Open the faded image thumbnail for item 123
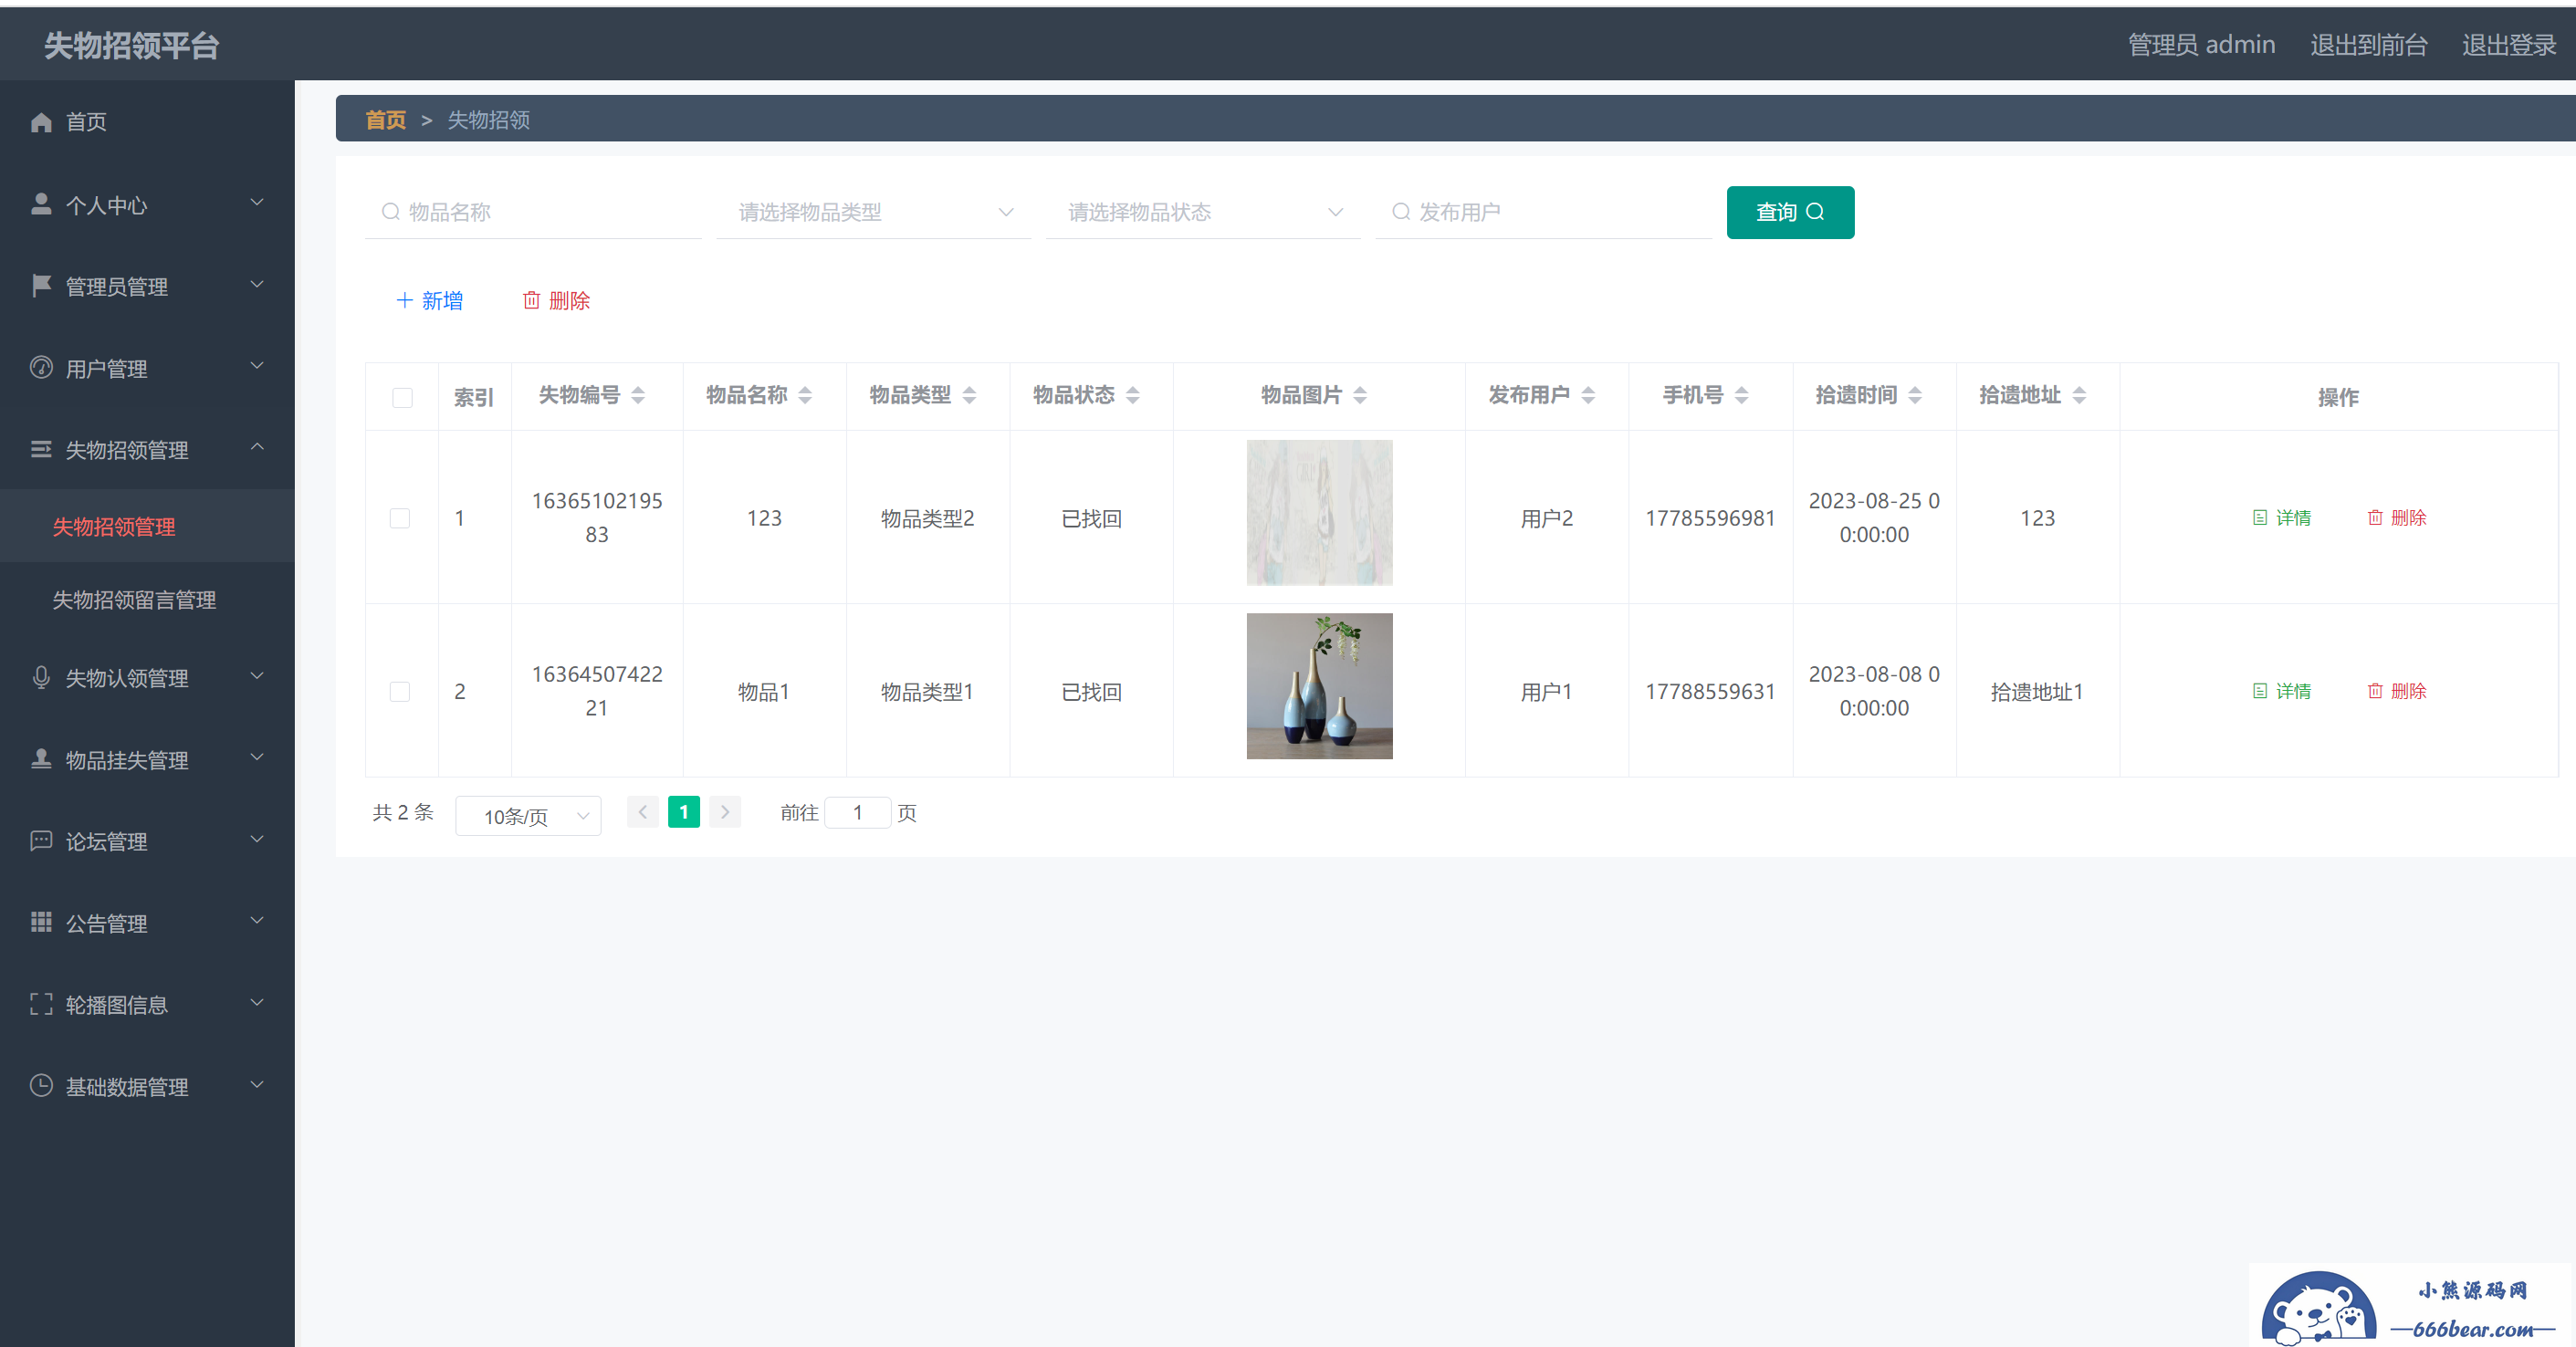Image resolution: width=2576 pixels, height=1347 pixels. coord(1319,513)
